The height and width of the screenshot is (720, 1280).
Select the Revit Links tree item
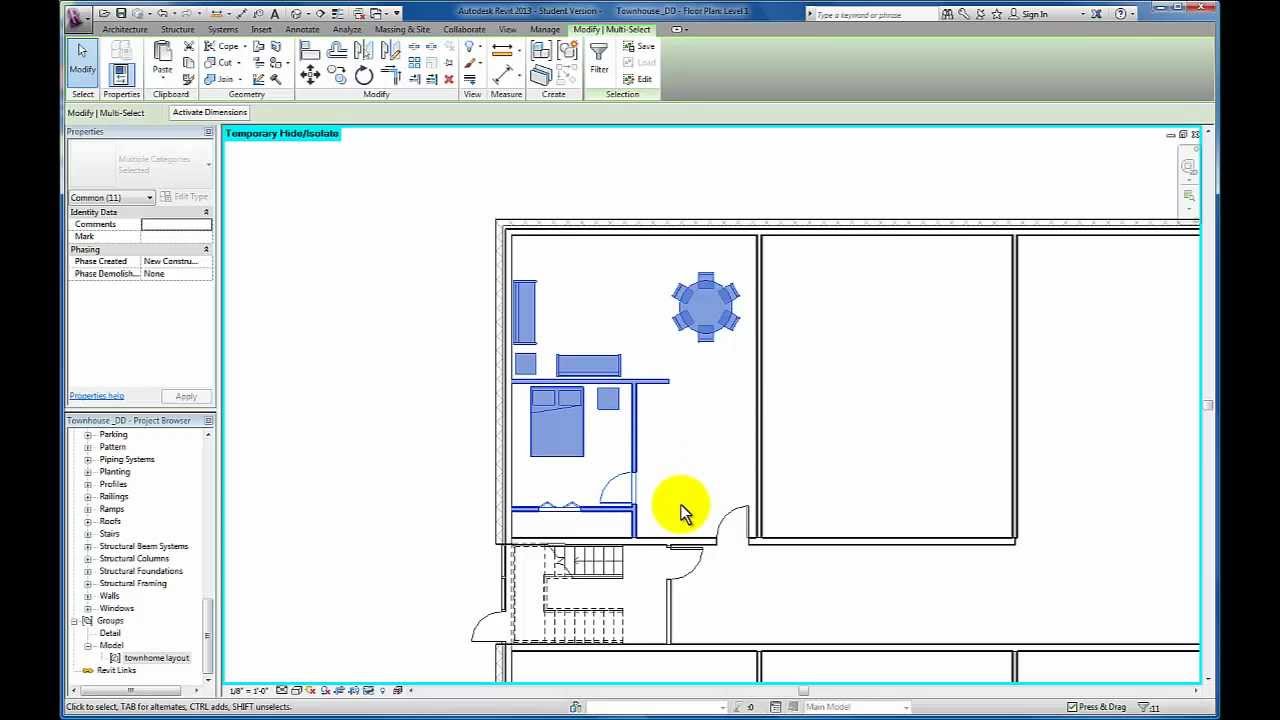click(x=117, y=670)
